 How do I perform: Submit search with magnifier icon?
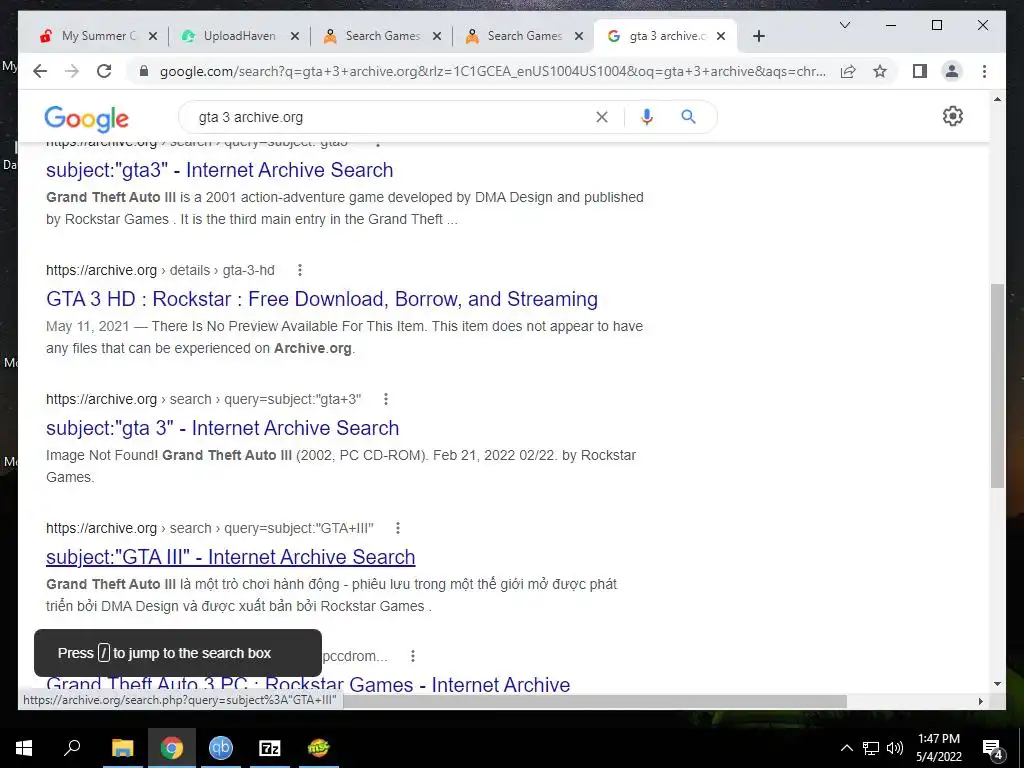tap(688, 117)
